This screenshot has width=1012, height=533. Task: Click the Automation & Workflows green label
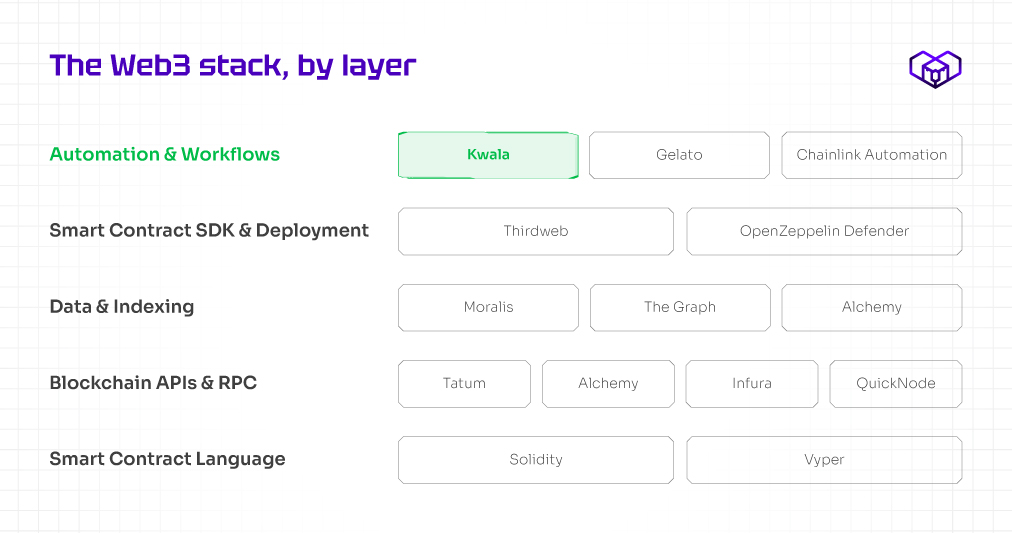tap(165, 154)
